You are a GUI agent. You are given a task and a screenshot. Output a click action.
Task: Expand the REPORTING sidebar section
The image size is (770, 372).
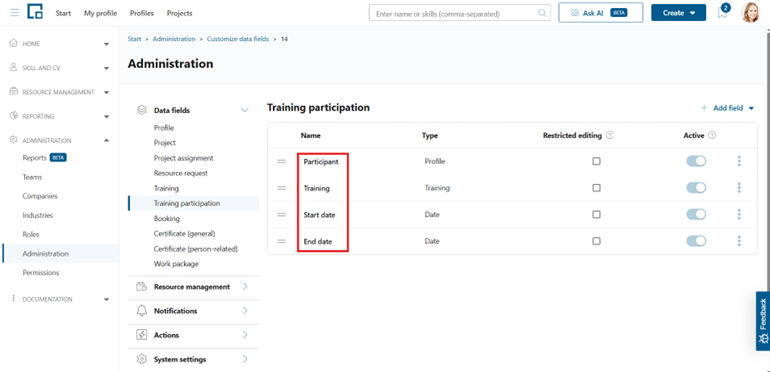click(x=107, y=117)
